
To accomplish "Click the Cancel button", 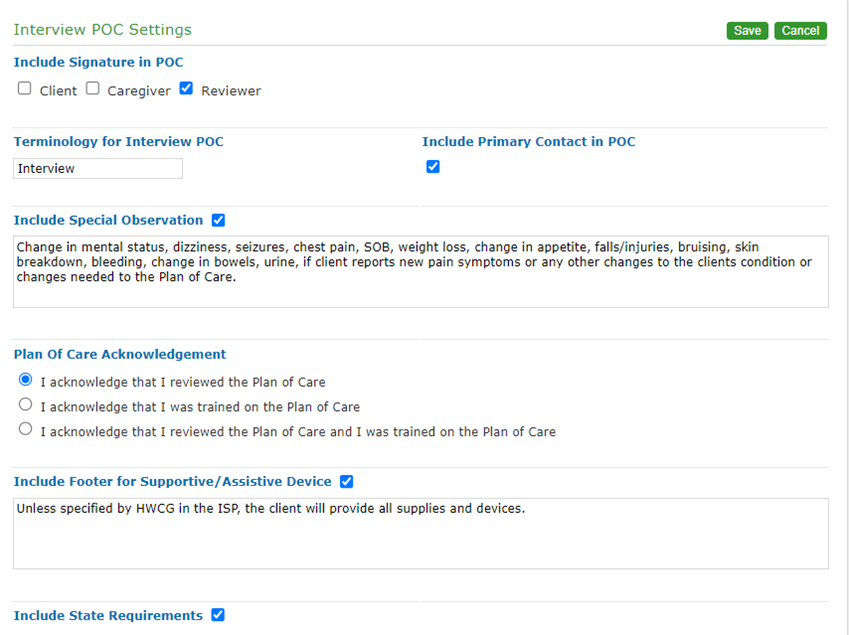I will point(800,31).
